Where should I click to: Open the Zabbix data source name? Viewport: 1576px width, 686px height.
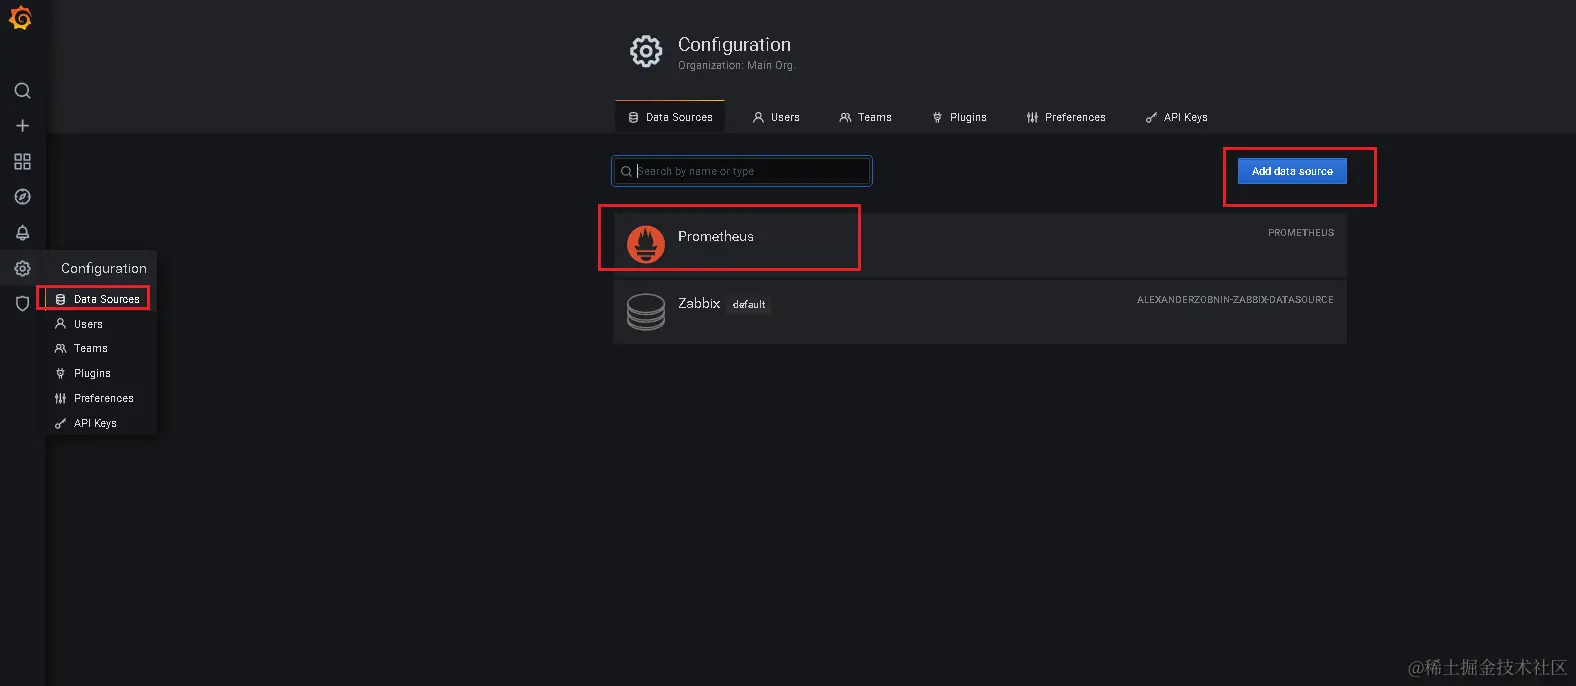pos(699,303)
